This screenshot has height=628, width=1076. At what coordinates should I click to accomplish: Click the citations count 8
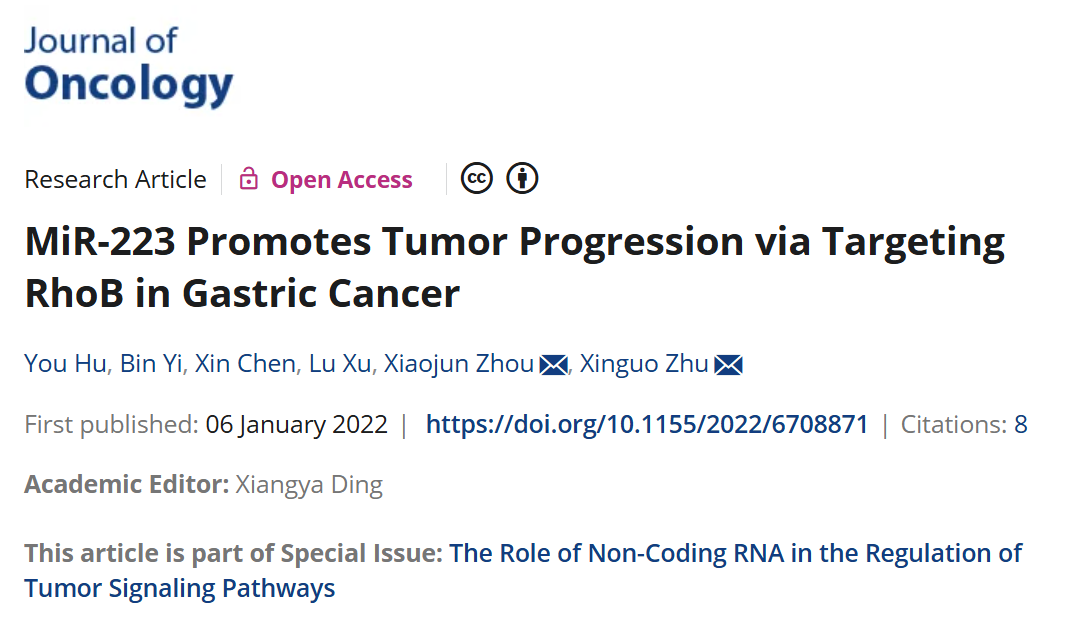[1021, 425]
